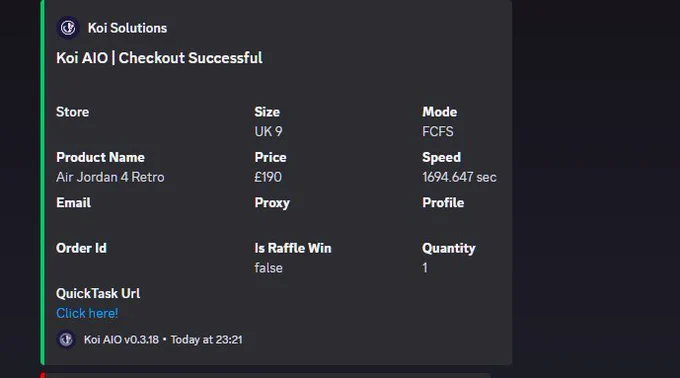Click the Email field label

[x=73, y=202]
